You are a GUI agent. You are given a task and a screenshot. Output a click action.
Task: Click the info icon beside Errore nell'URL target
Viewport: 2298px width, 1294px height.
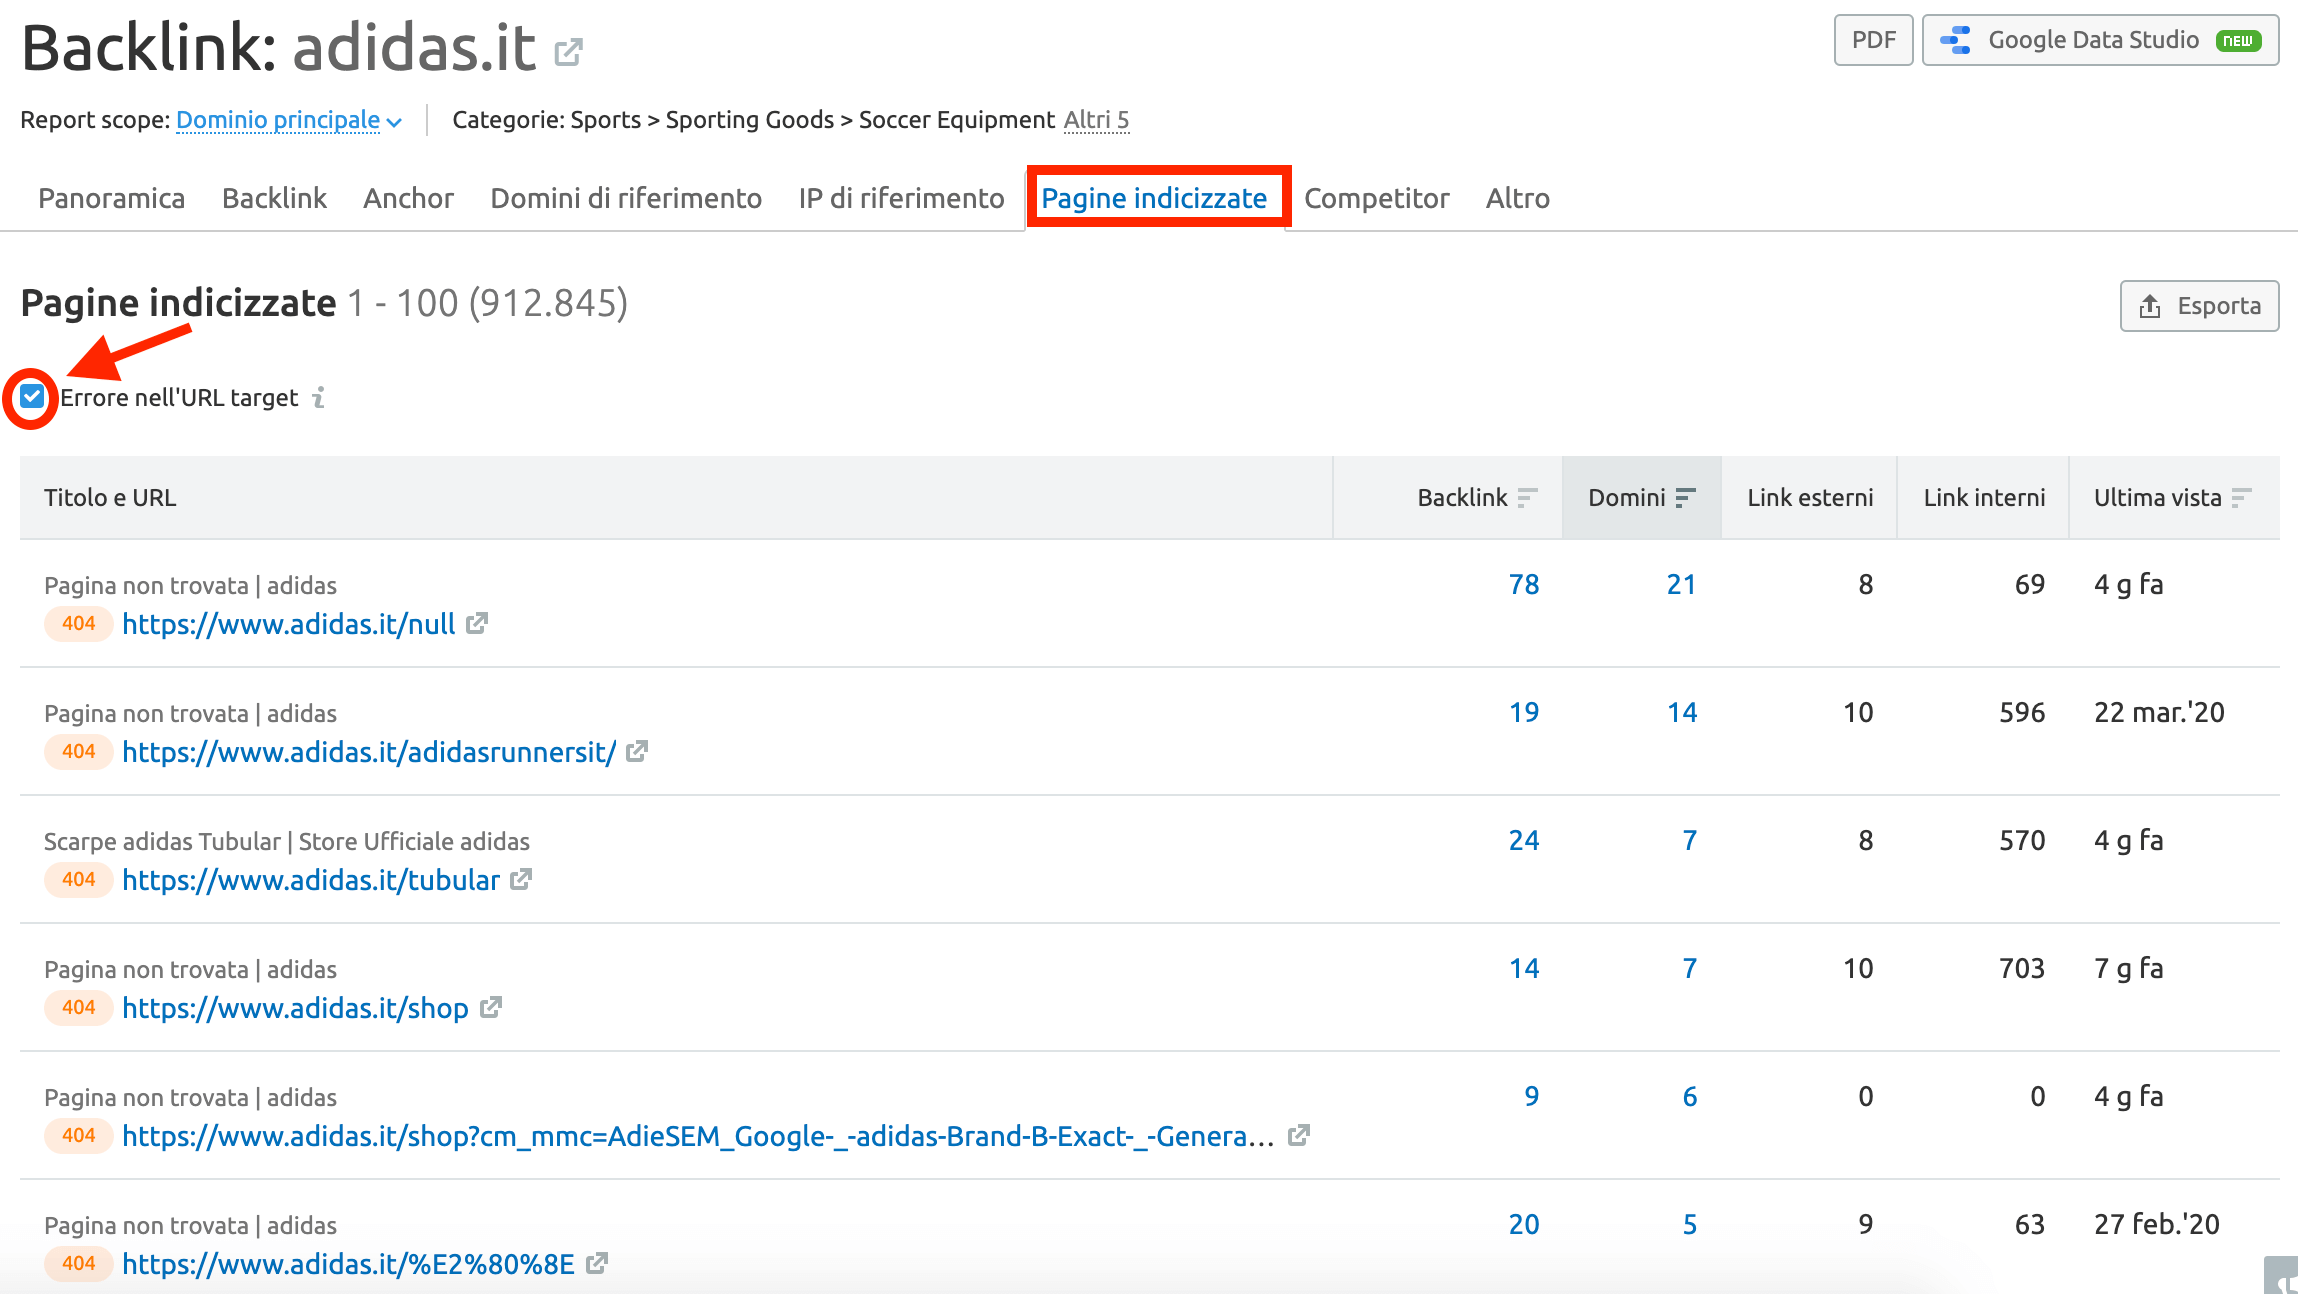point(319,398)
